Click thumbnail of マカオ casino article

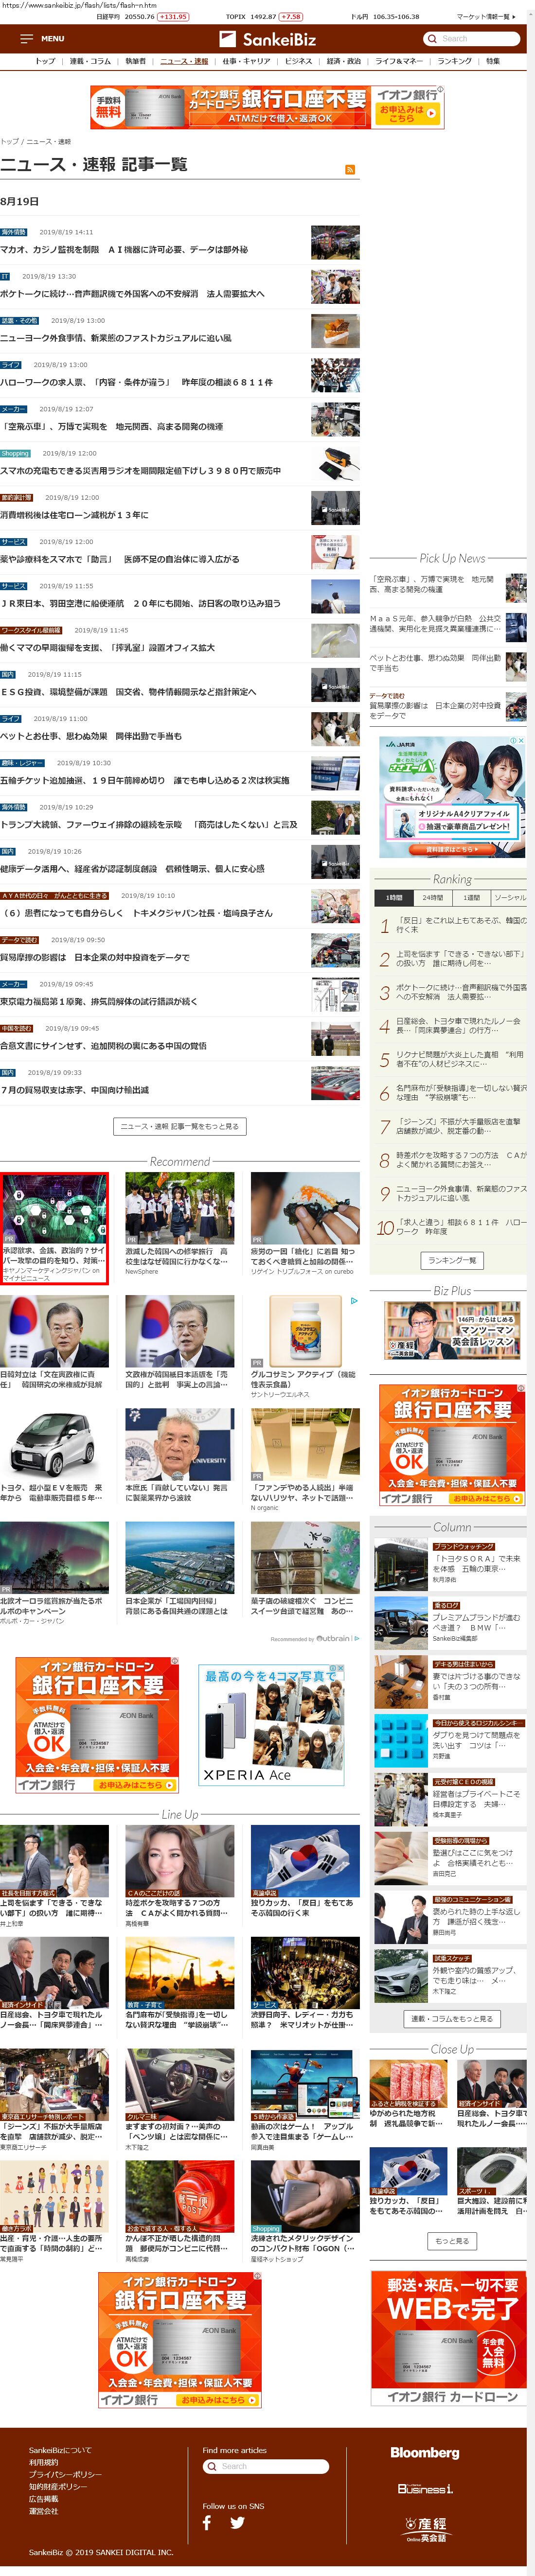(335, 242)
